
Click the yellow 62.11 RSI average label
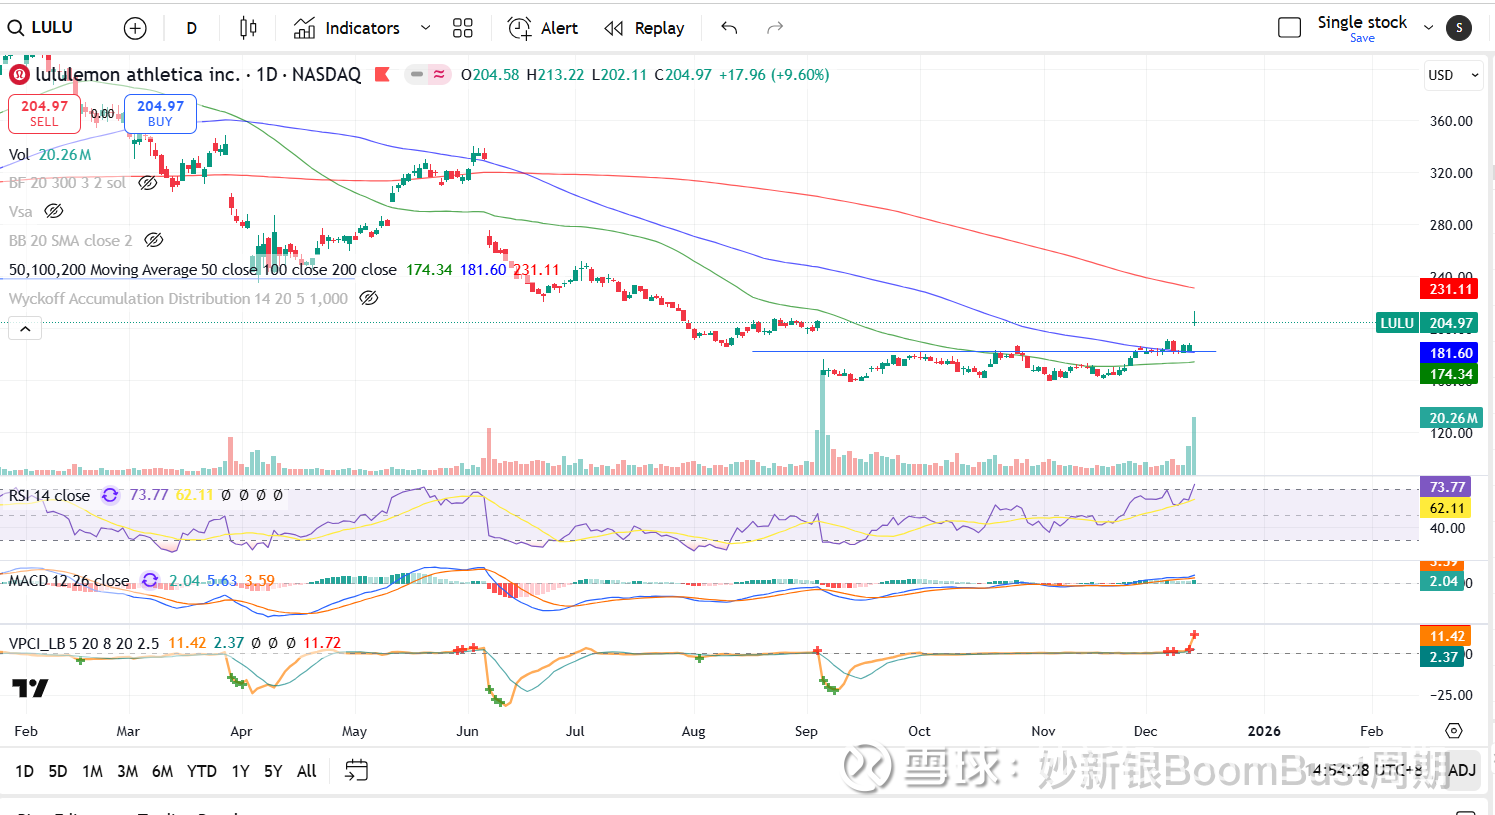click(1446, 508)
